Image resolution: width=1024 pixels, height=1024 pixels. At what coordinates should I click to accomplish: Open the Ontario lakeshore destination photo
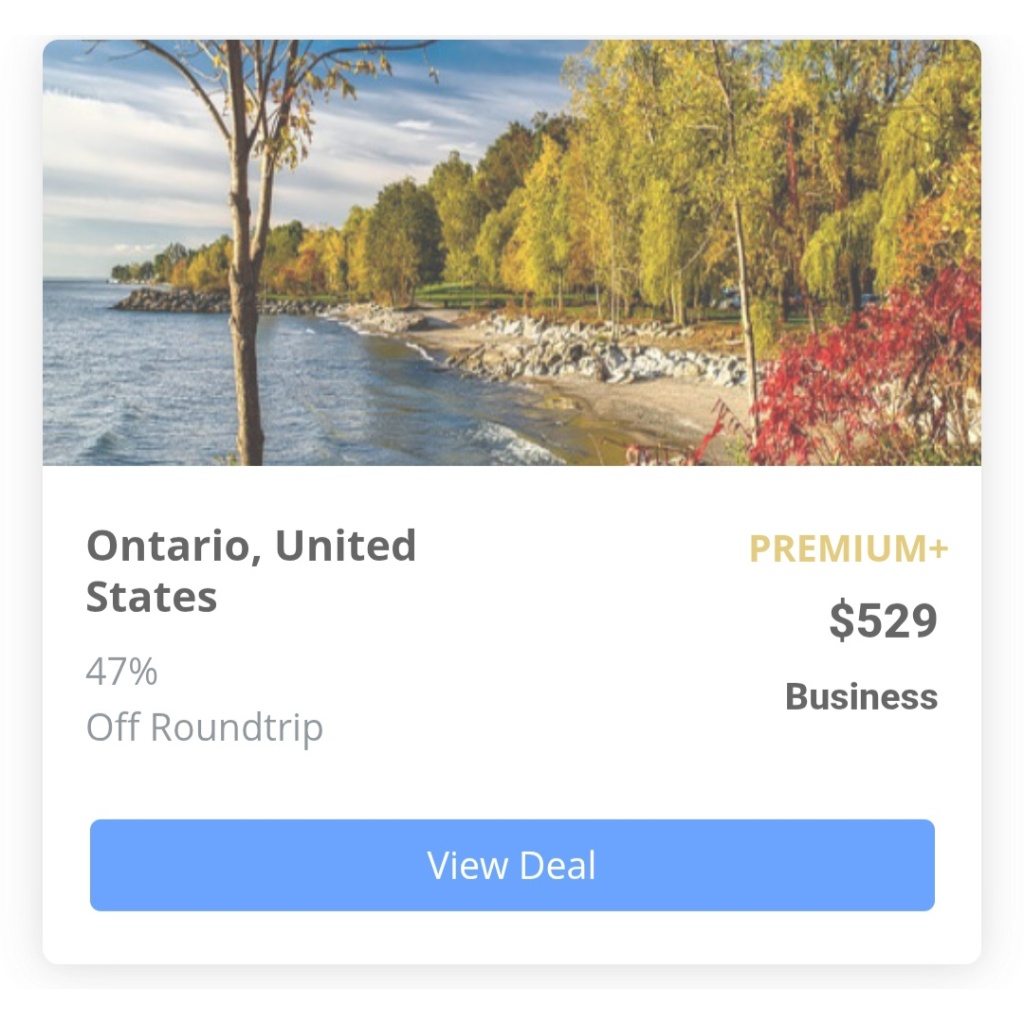512,252
